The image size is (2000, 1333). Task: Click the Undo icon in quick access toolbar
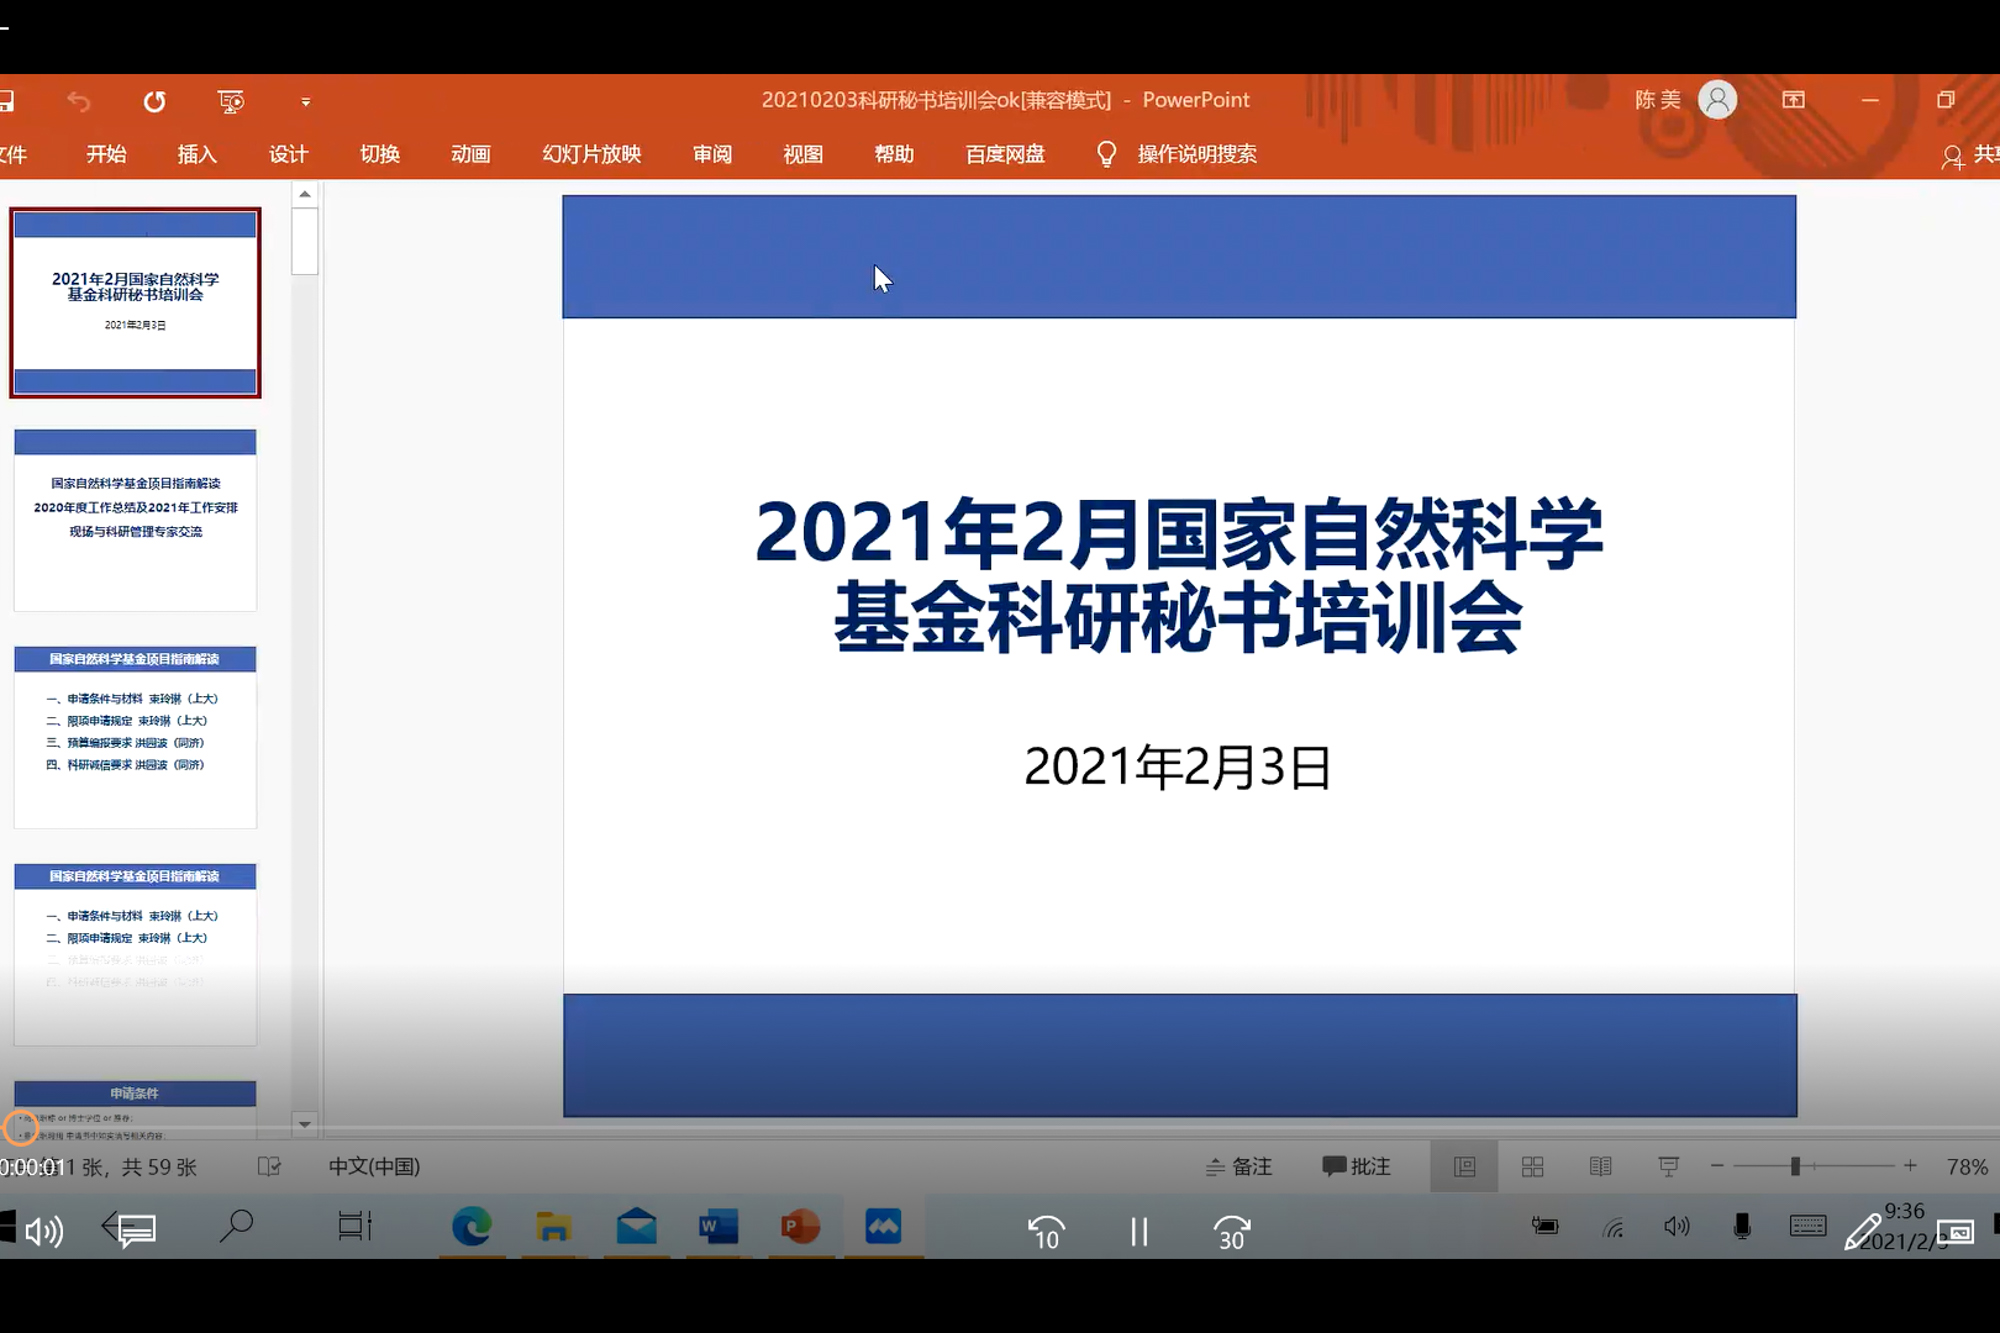(x=79, y=101)
